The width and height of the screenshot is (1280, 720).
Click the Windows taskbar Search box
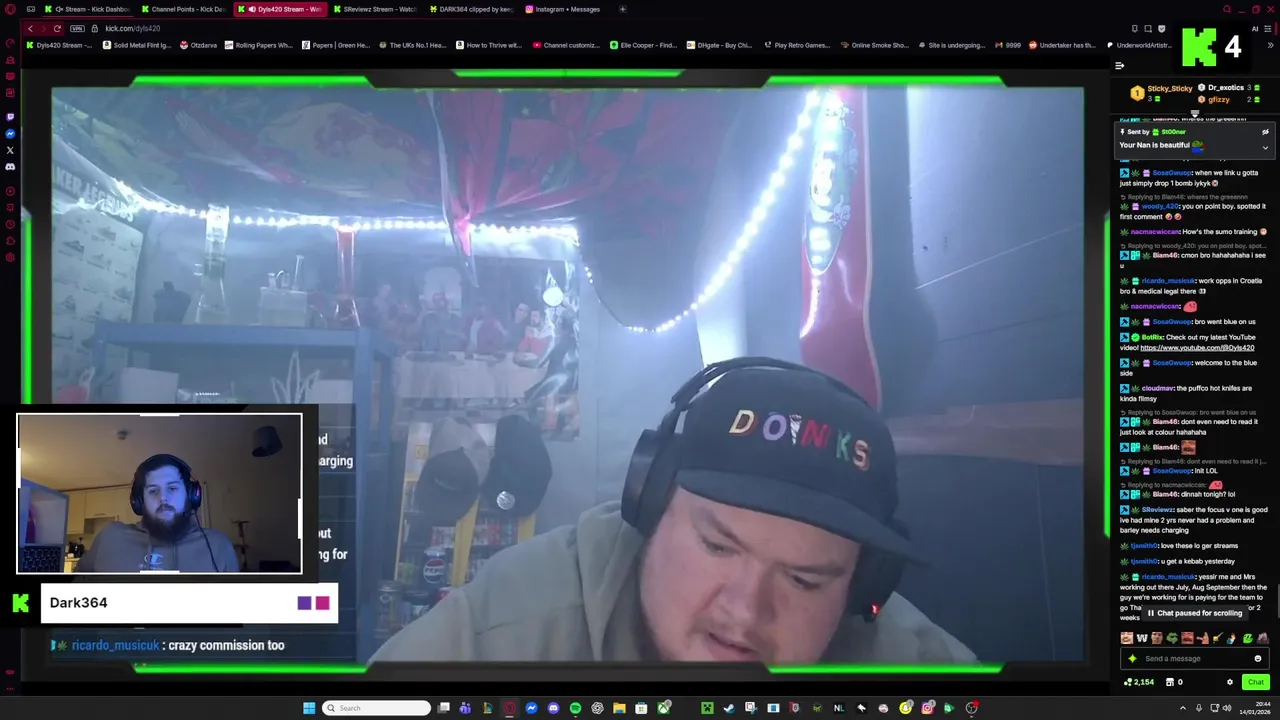pyautogui.click(x=376, y=708)
